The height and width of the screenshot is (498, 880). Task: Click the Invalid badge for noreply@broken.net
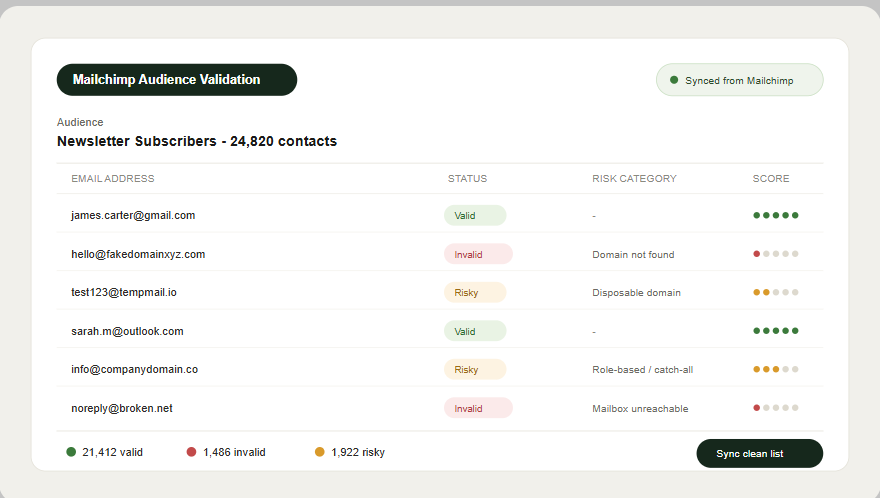pyautogui.click(x=478, y=408)
